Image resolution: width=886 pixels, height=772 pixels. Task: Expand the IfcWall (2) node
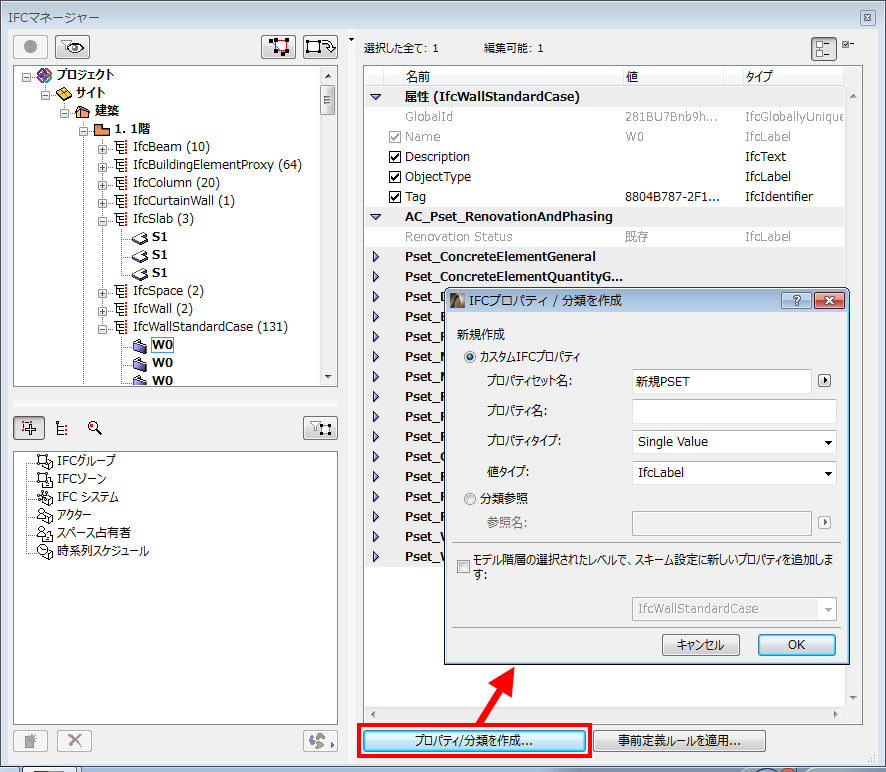click(x=102, y=311)
